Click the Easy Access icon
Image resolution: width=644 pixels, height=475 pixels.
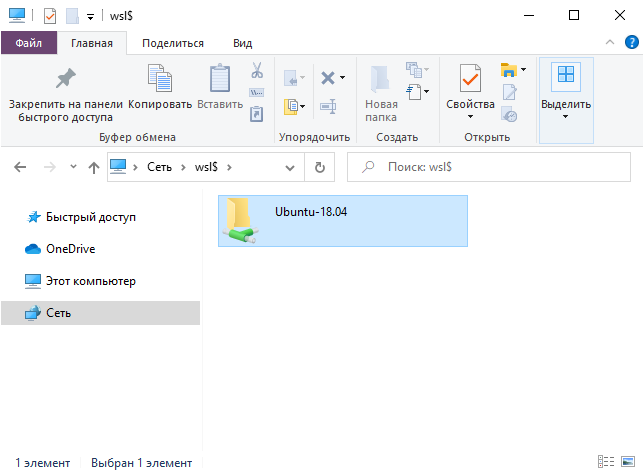pyautogui.click(x=414, y=70)
